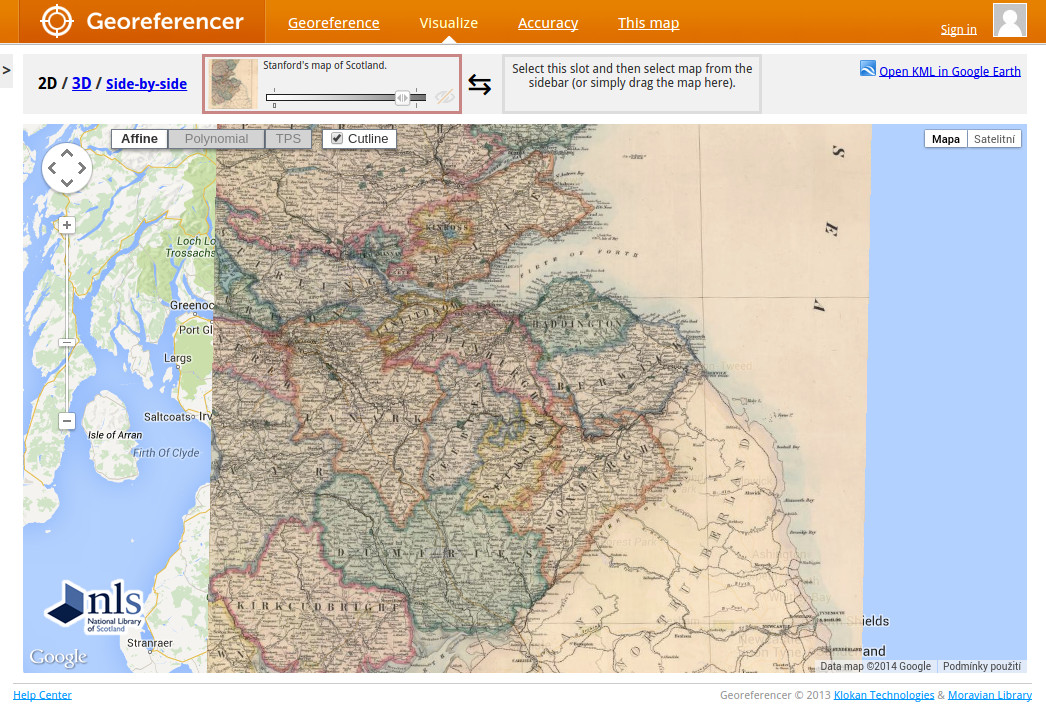Select the TPS transformation

288,139
